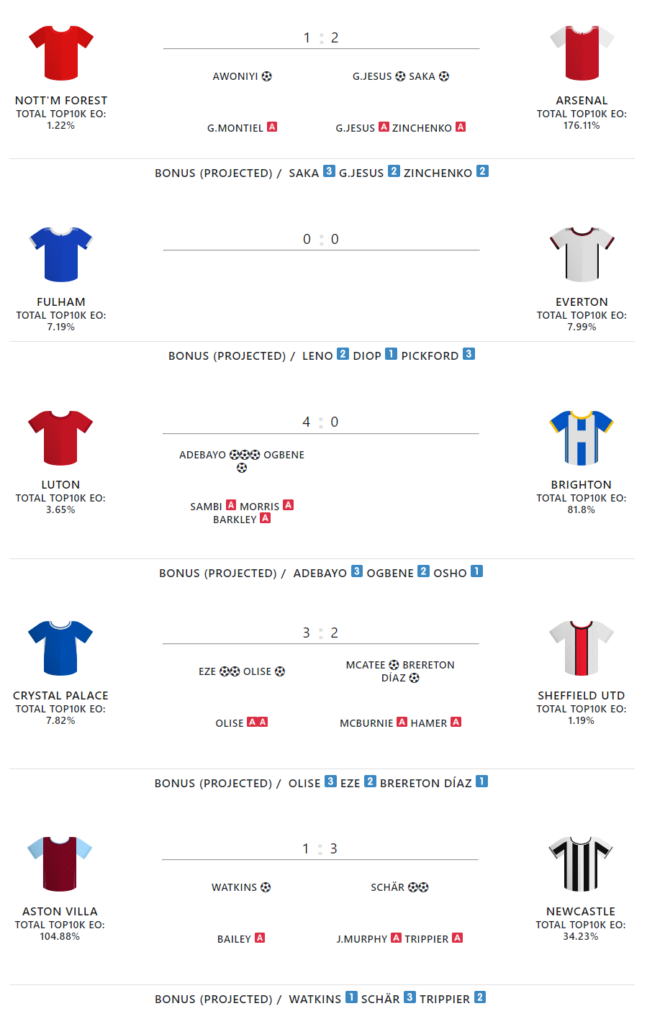Click the Crystal Palace shirt icon
The width and height of the screenshot is (647, 1024).
pos(61,647)
